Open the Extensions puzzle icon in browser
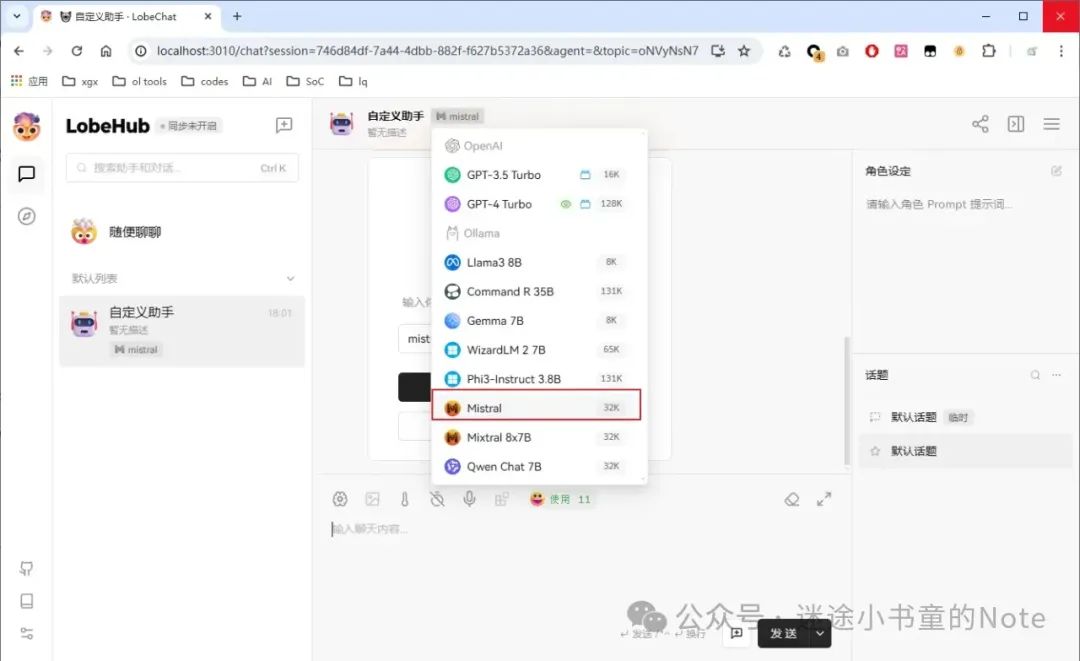 coord(988,51)
